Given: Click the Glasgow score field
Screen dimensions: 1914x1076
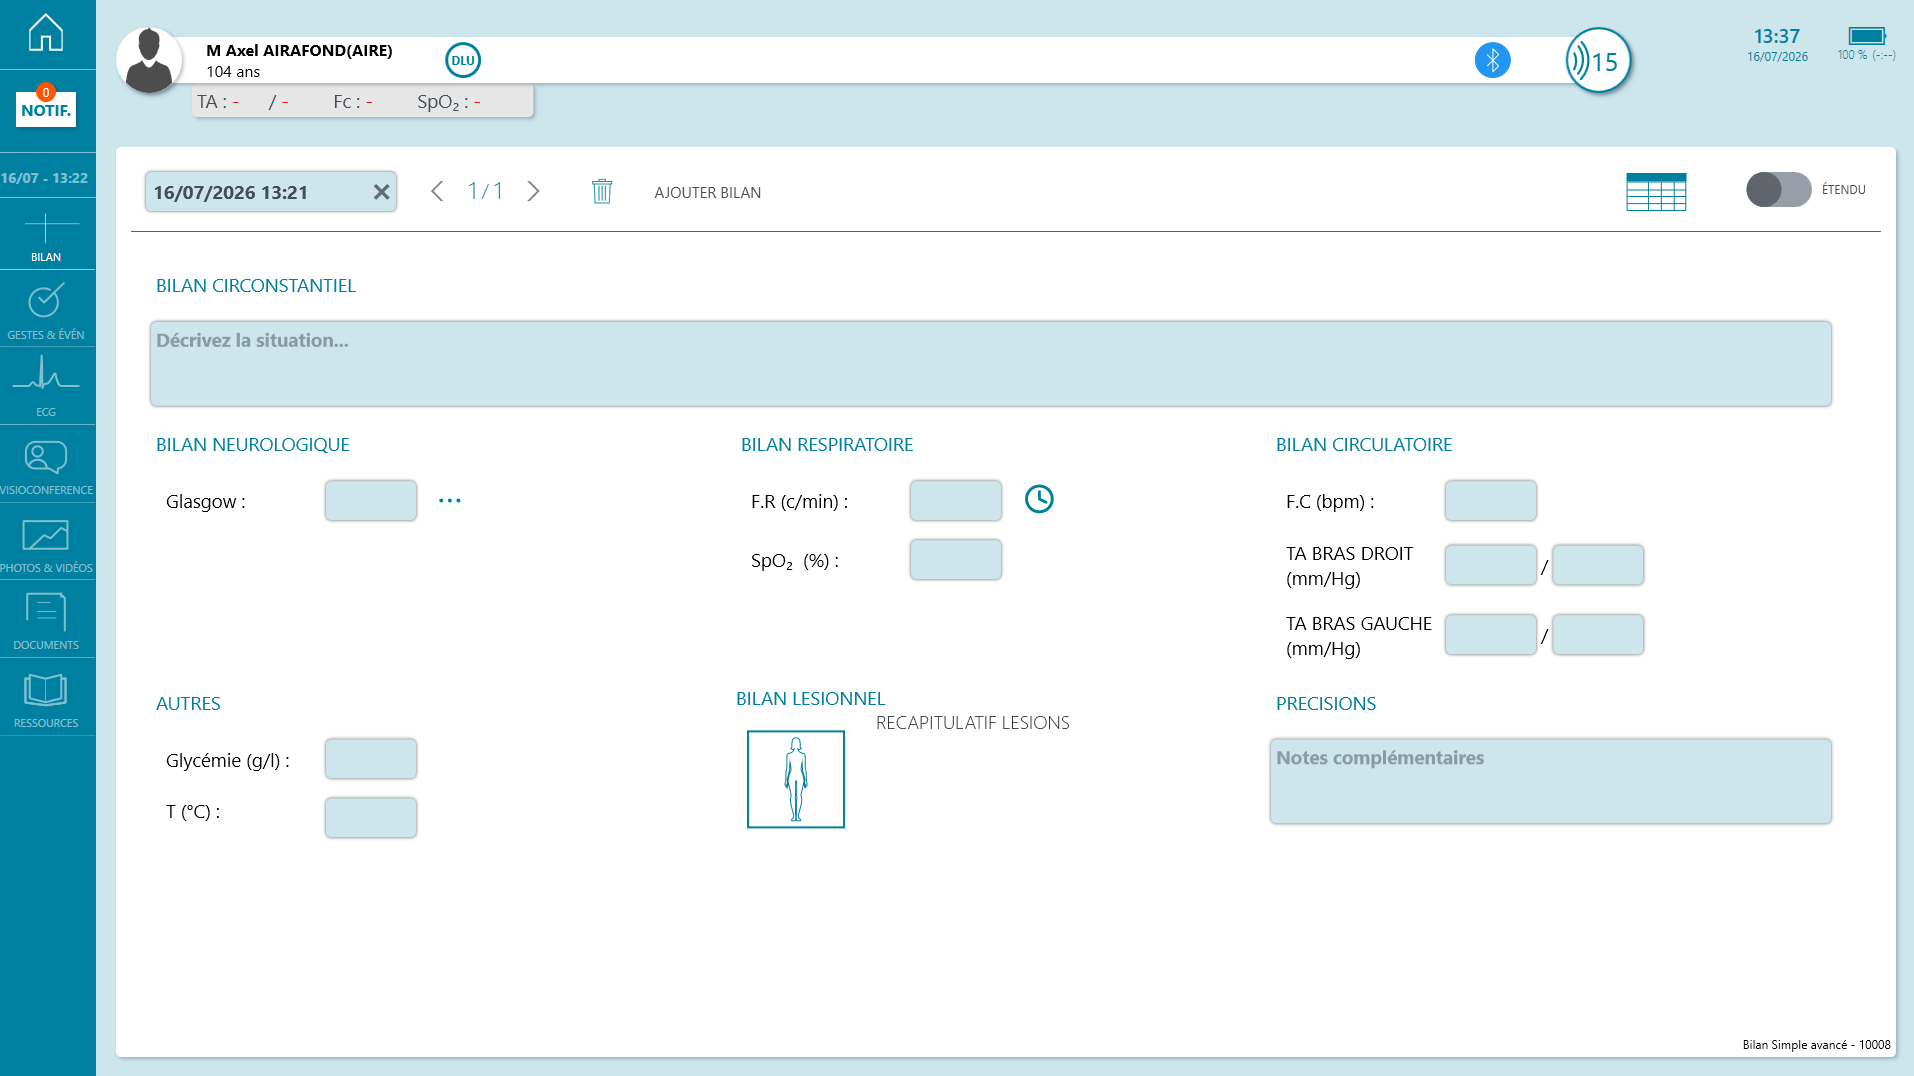Looking at the screenshot, I should (371, 500).
